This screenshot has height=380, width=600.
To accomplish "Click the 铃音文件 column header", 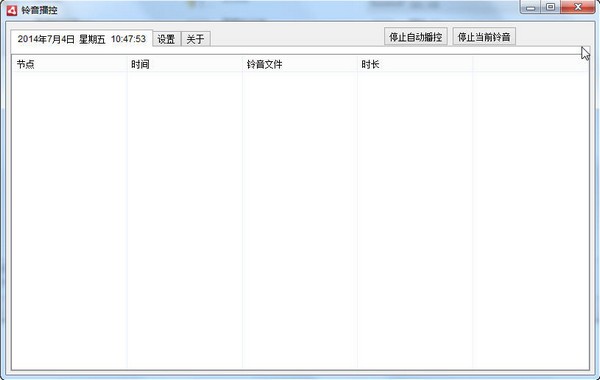I will pyautogui.click(x=300, y=64).
